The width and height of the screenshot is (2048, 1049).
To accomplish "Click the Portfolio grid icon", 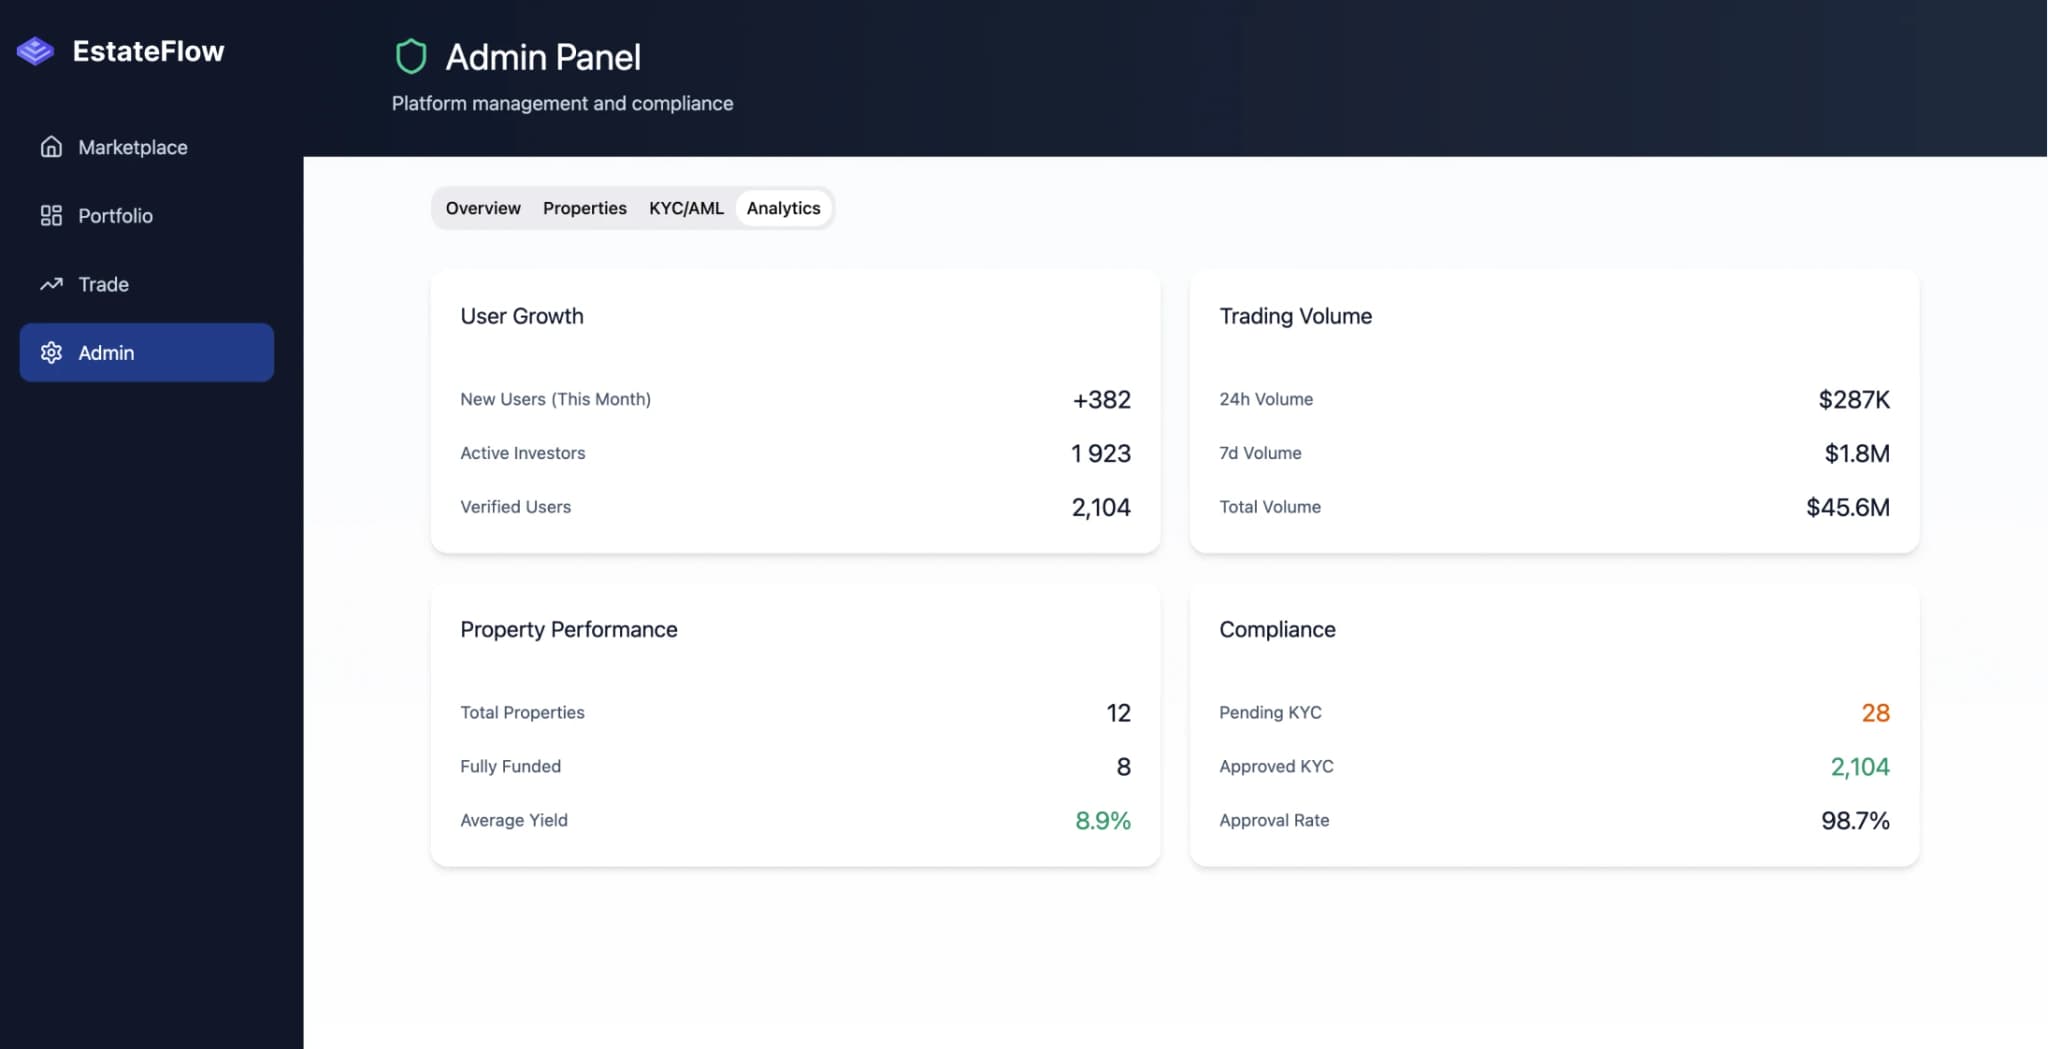I will [x=51, y=215].
